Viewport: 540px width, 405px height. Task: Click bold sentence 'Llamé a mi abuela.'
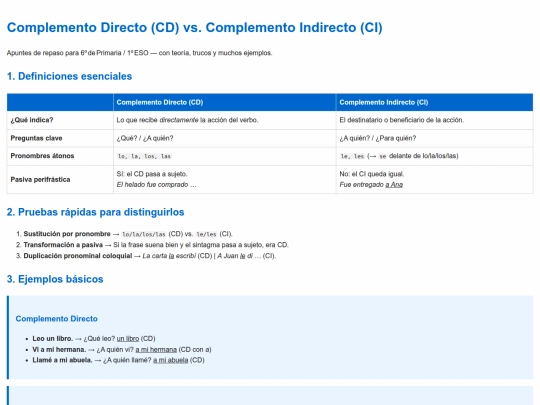(x=62, y=360)
